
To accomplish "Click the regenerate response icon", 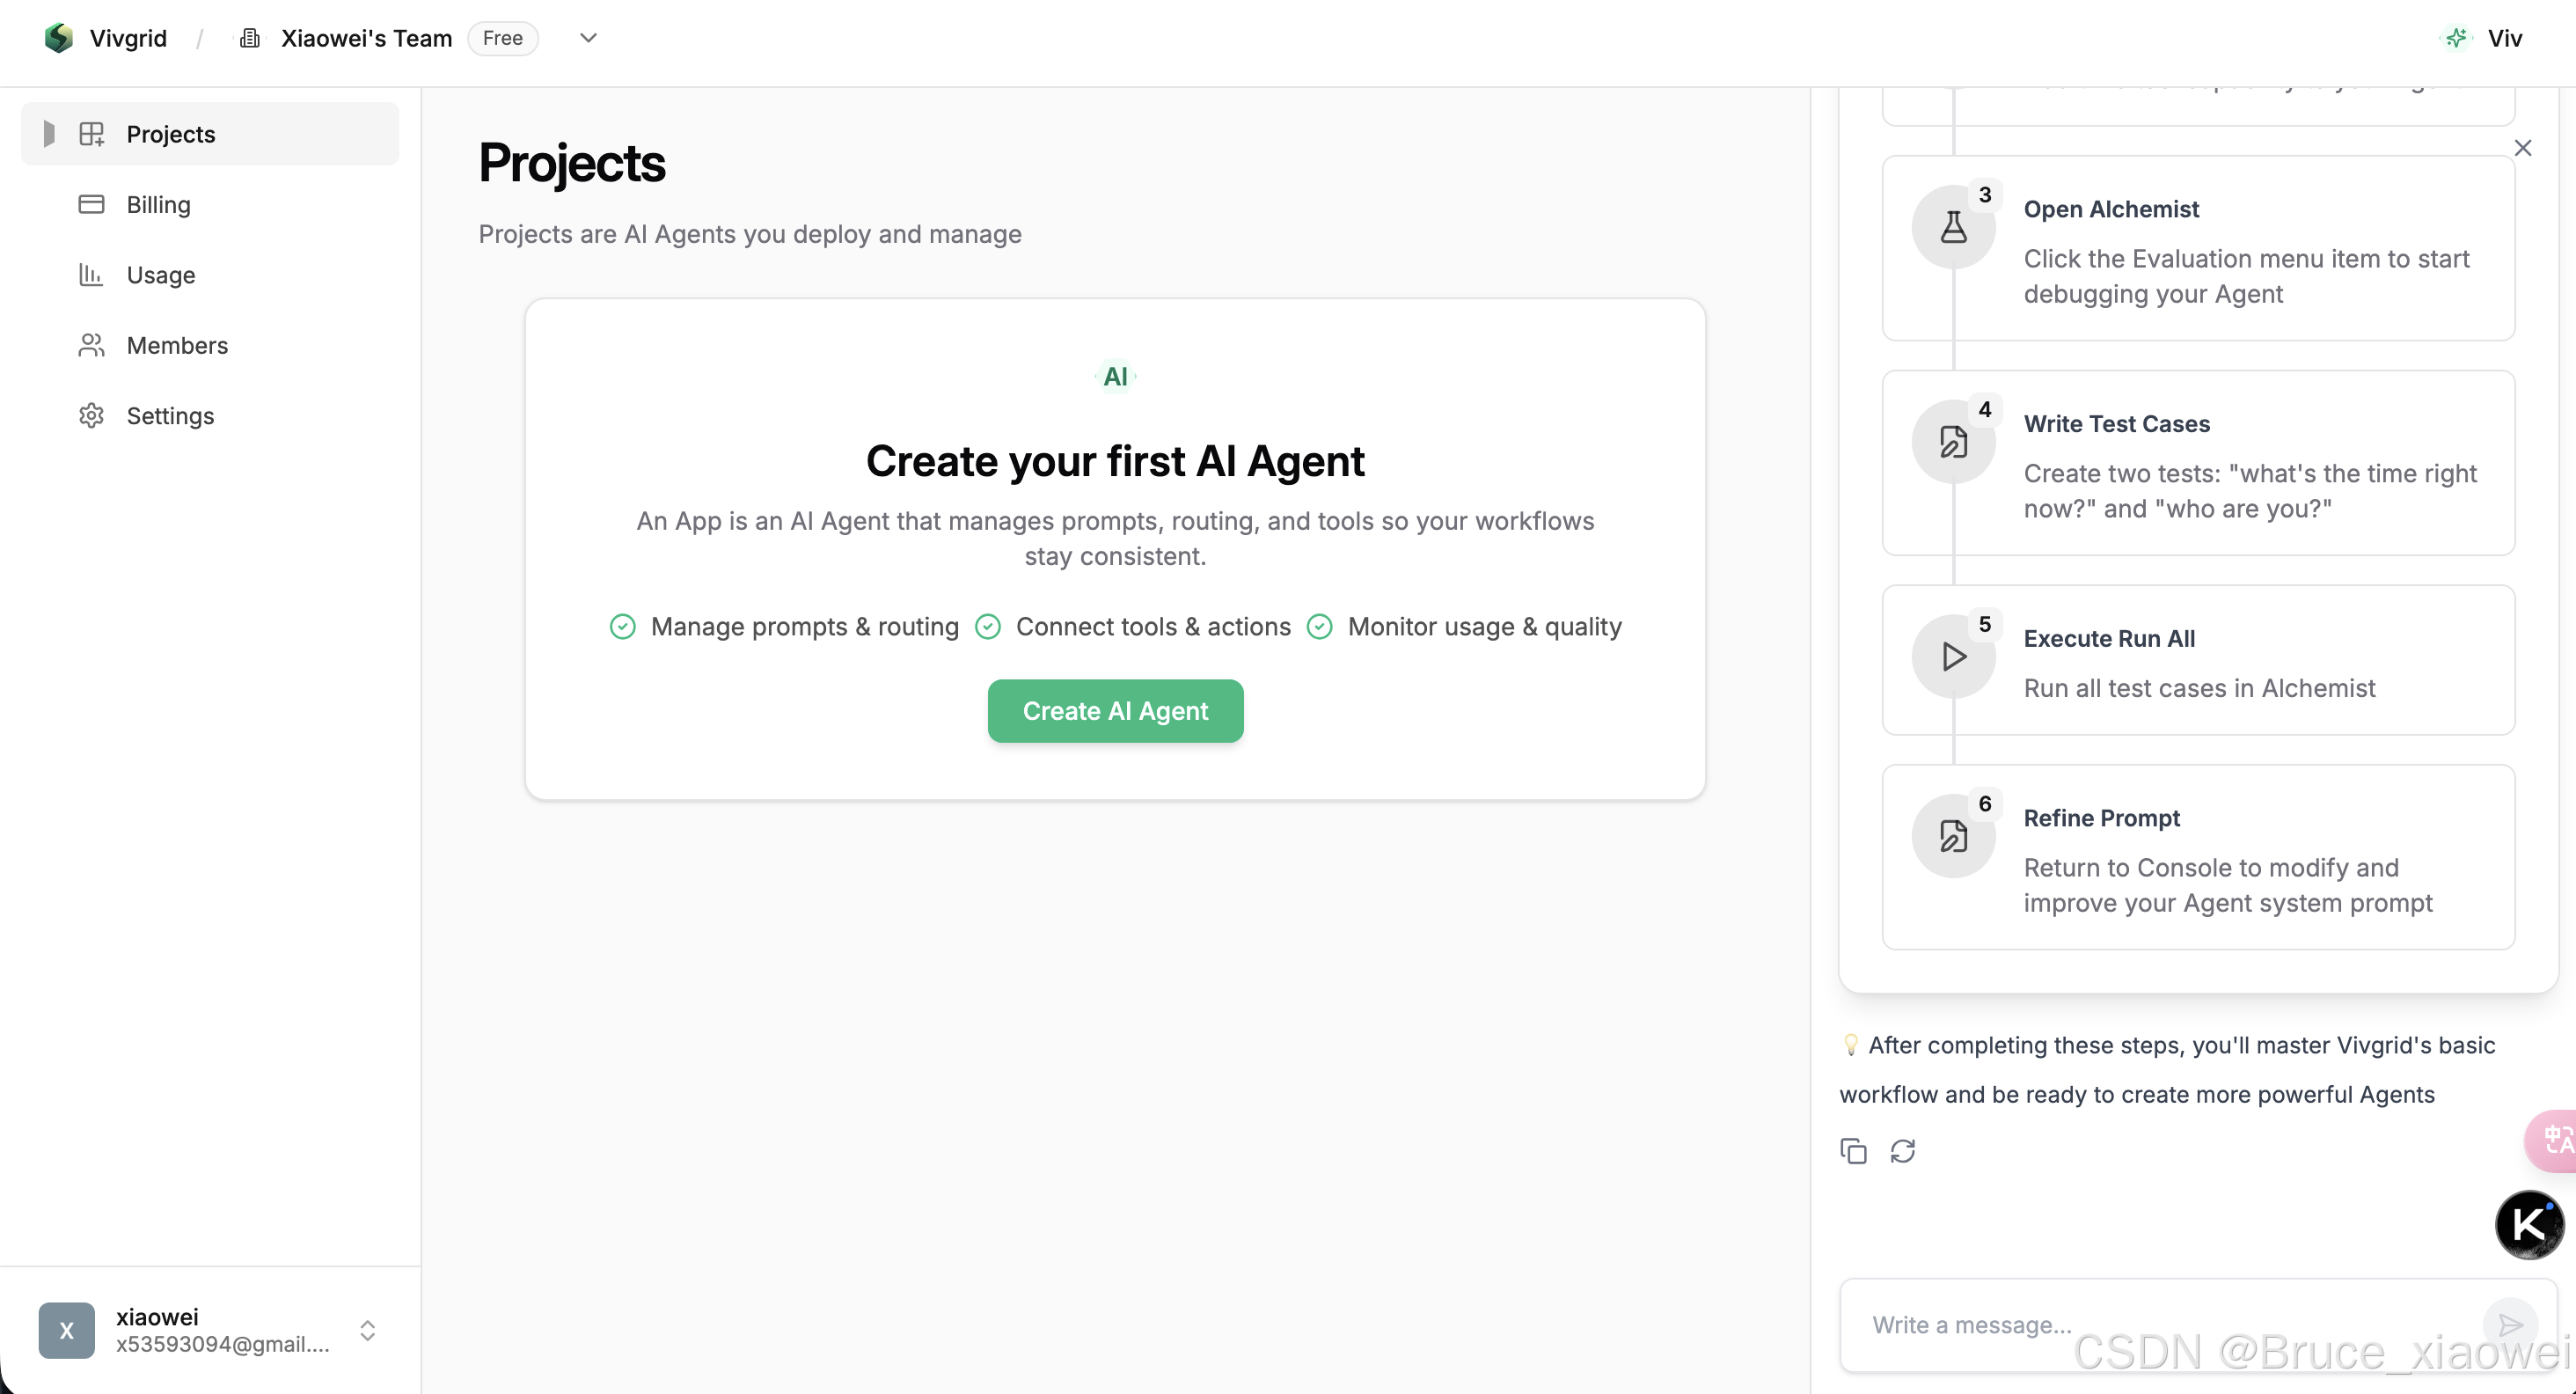I will 1903,1151.
